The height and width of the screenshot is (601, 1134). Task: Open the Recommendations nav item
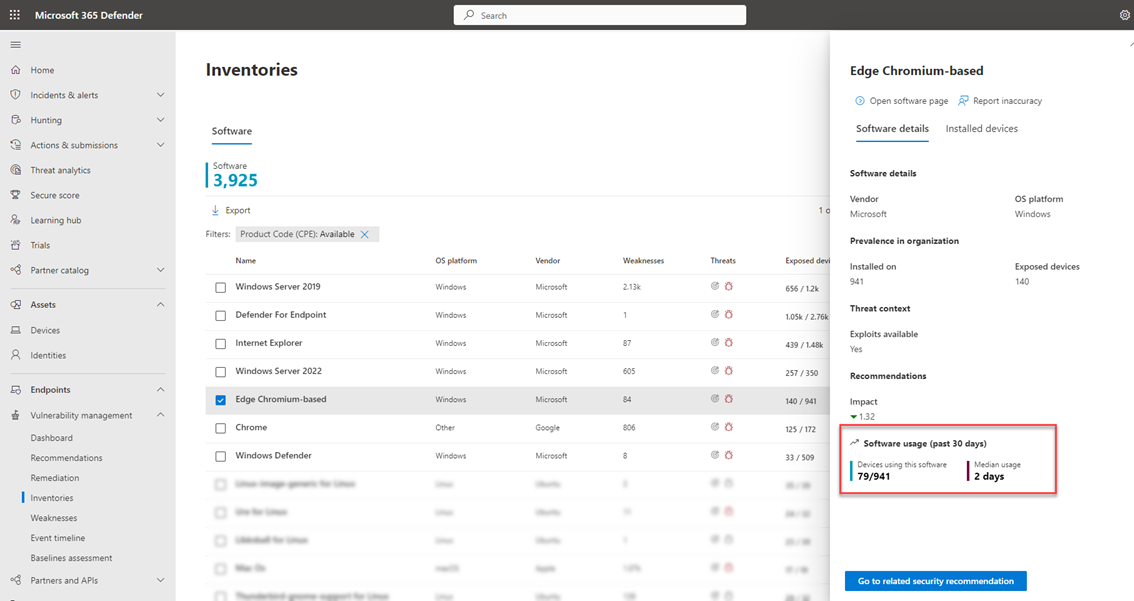pos(67,458)
